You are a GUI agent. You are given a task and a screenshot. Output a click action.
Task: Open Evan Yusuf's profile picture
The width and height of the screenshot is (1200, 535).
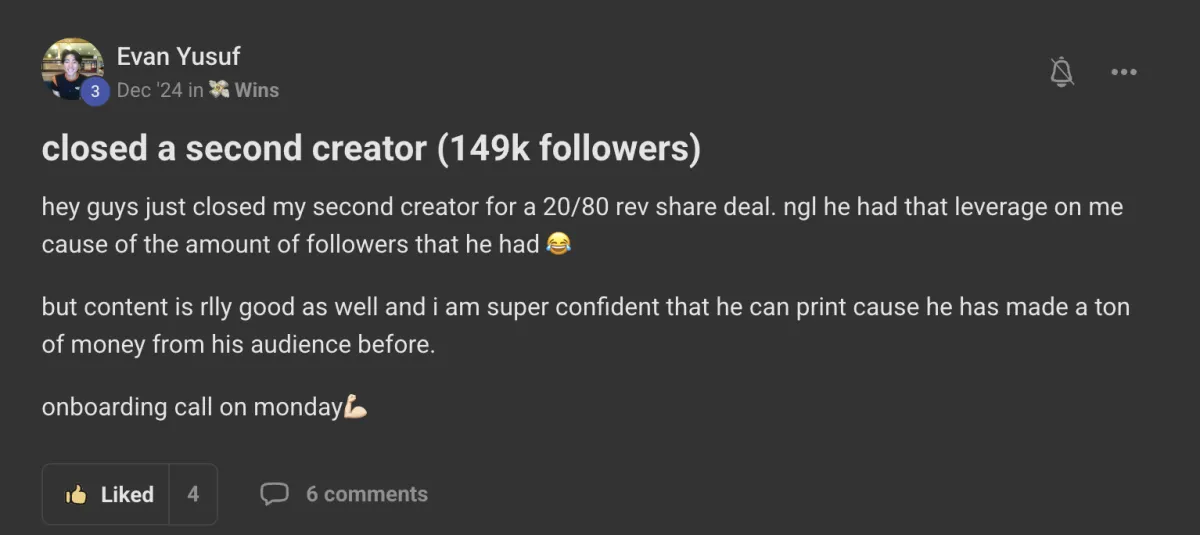(70, 66)
